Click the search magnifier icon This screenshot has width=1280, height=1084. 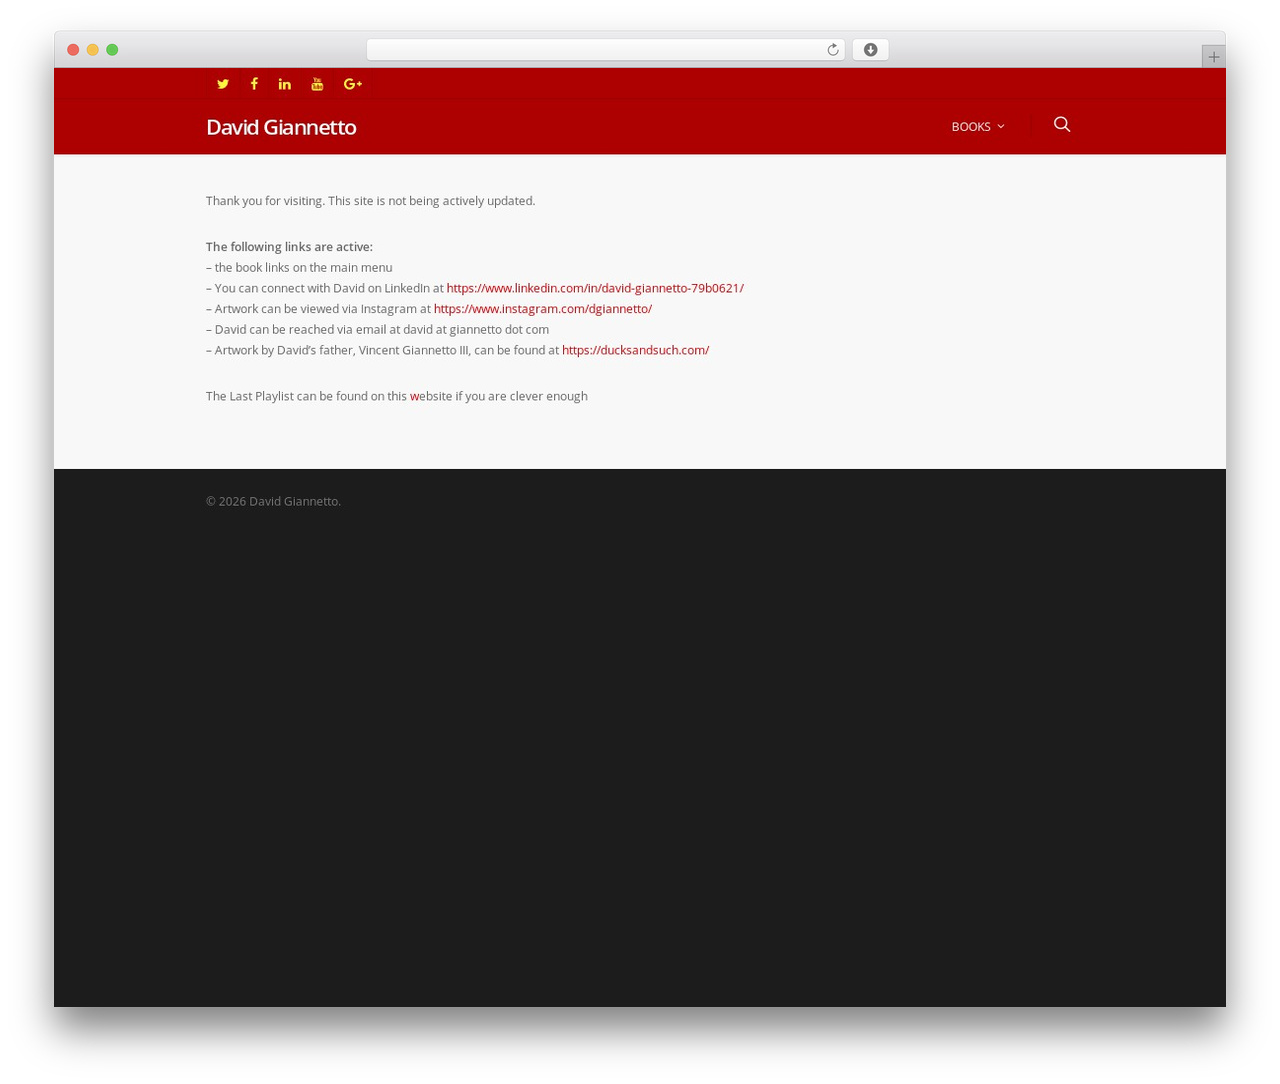[1062, 124]
